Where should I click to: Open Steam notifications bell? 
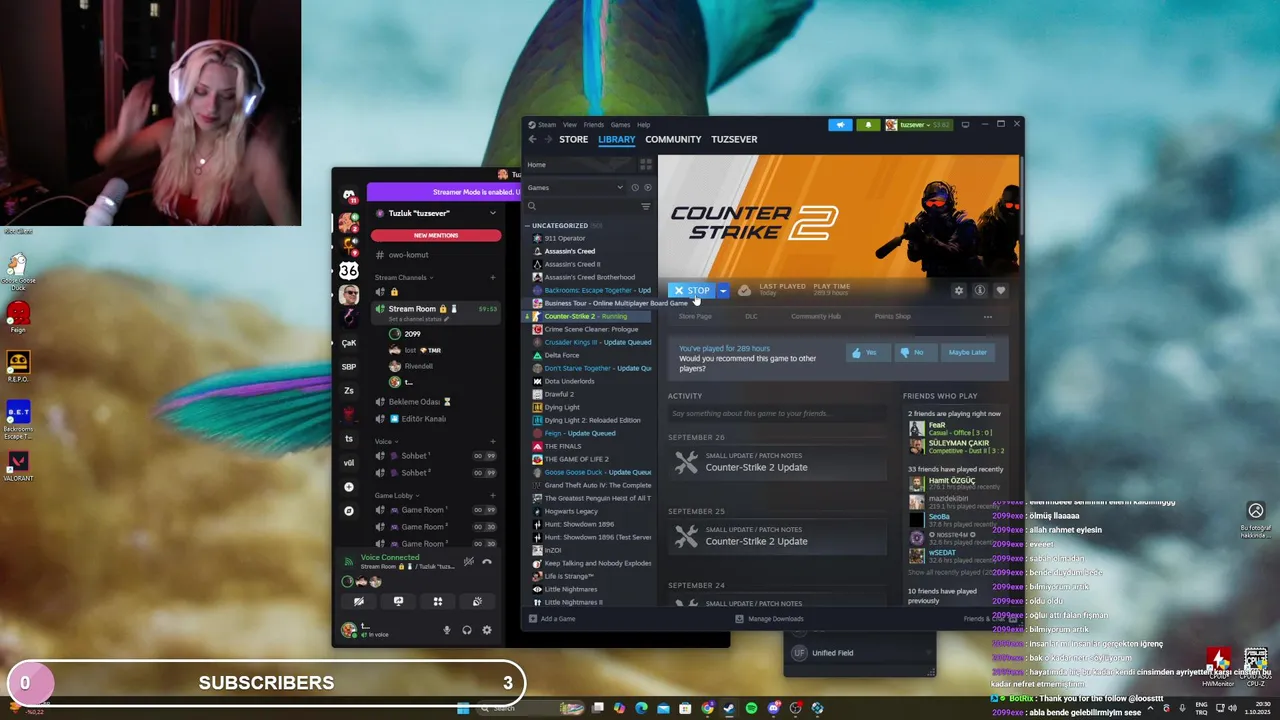(x=867, y=125)
